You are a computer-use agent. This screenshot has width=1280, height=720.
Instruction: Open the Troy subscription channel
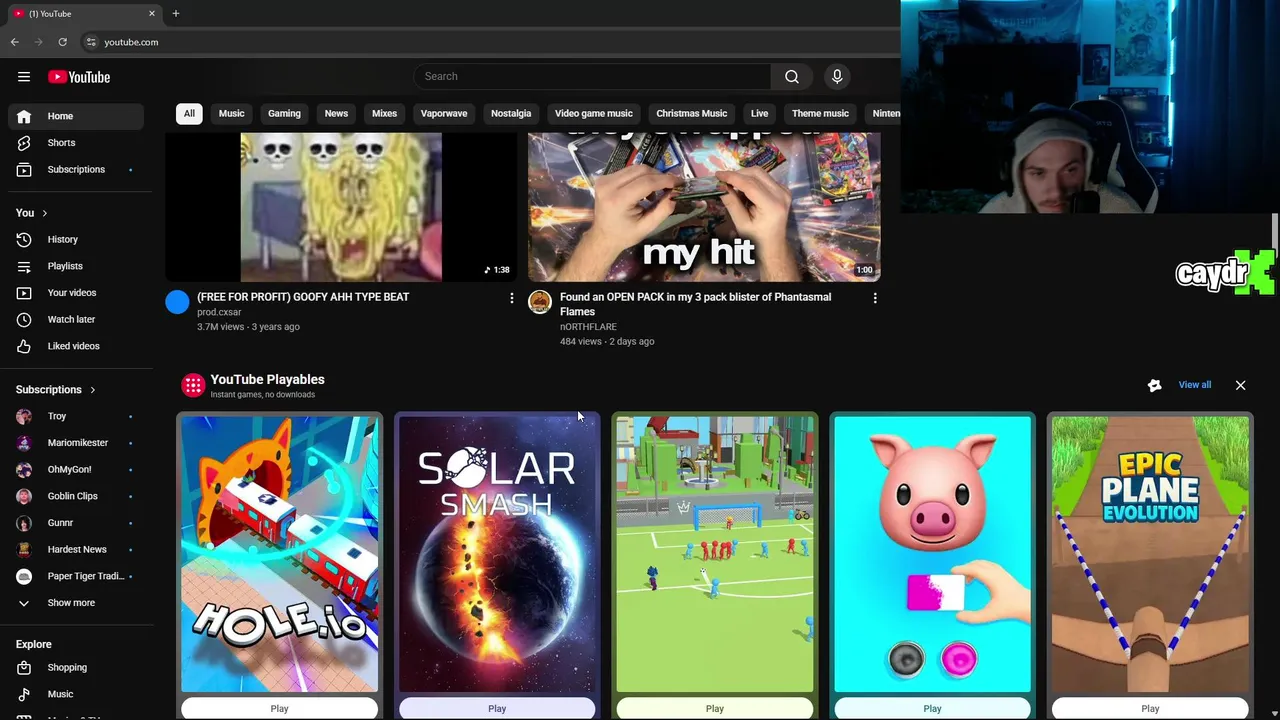[x=76, y=416]
